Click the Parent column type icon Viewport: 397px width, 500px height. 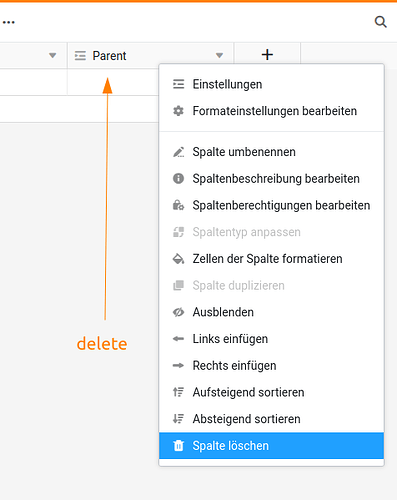click(x=80, y=56)
